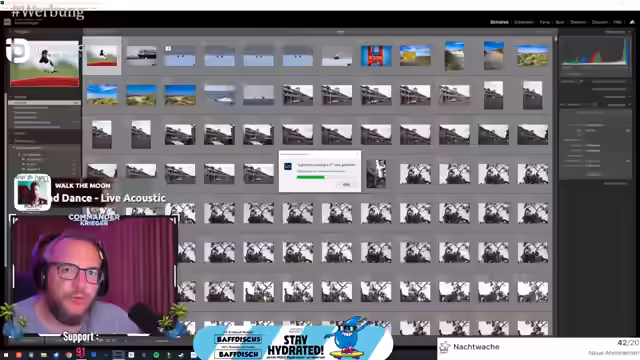Switch to the Bibliothek module
The image size is (640, 360).
(x=499, y=22)
